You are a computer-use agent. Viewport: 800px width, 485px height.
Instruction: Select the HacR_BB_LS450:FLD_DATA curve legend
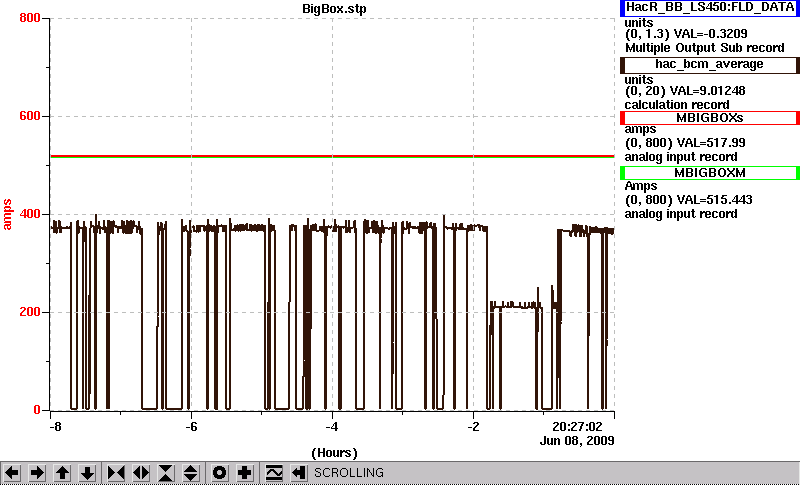tap(710, 8)
